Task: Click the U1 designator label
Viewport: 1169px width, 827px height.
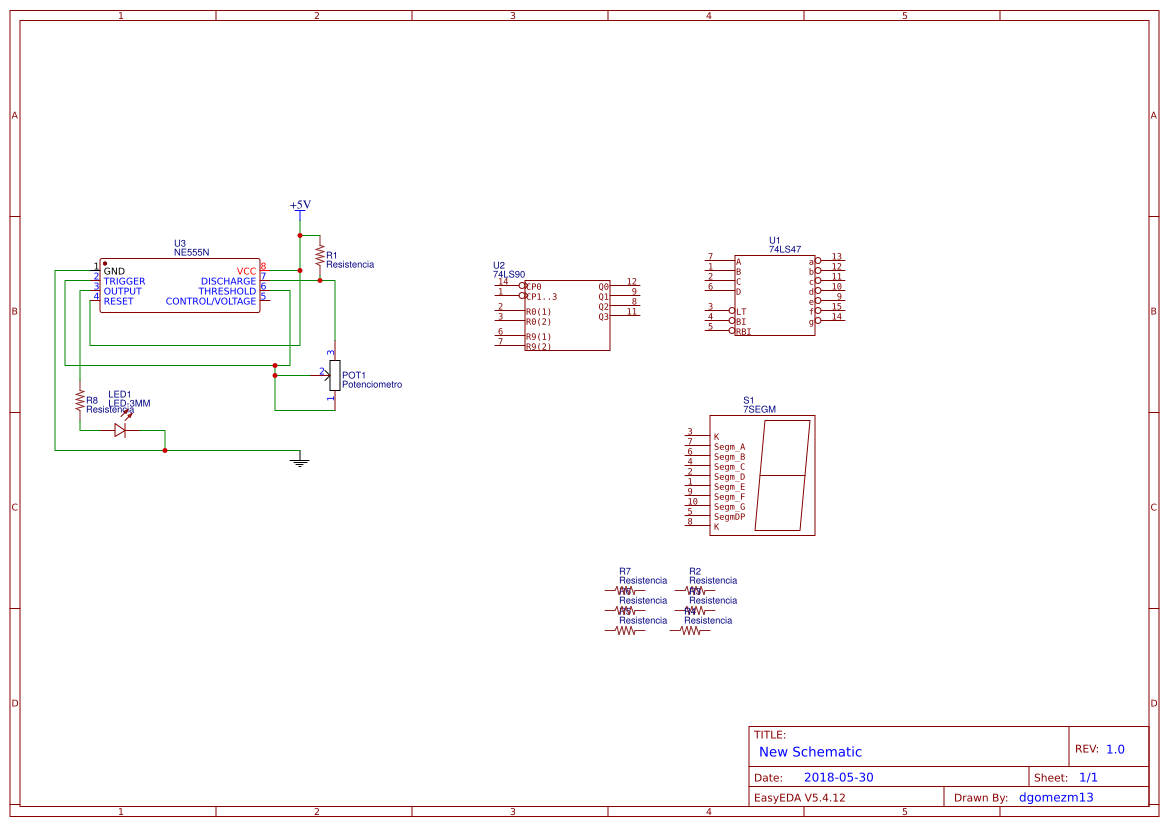Action: [x=775, y=241]
